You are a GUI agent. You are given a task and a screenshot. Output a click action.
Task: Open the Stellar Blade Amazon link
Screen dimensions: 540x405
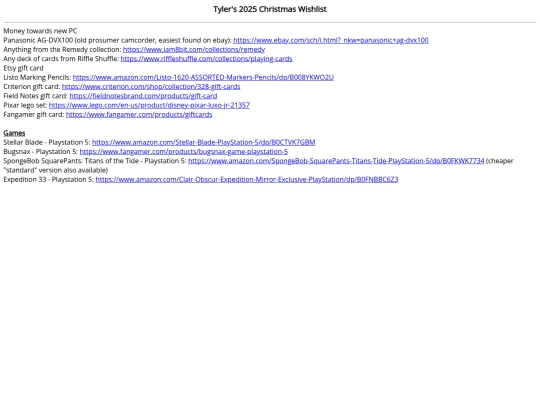pyautogui.click(x=204, y=143)
